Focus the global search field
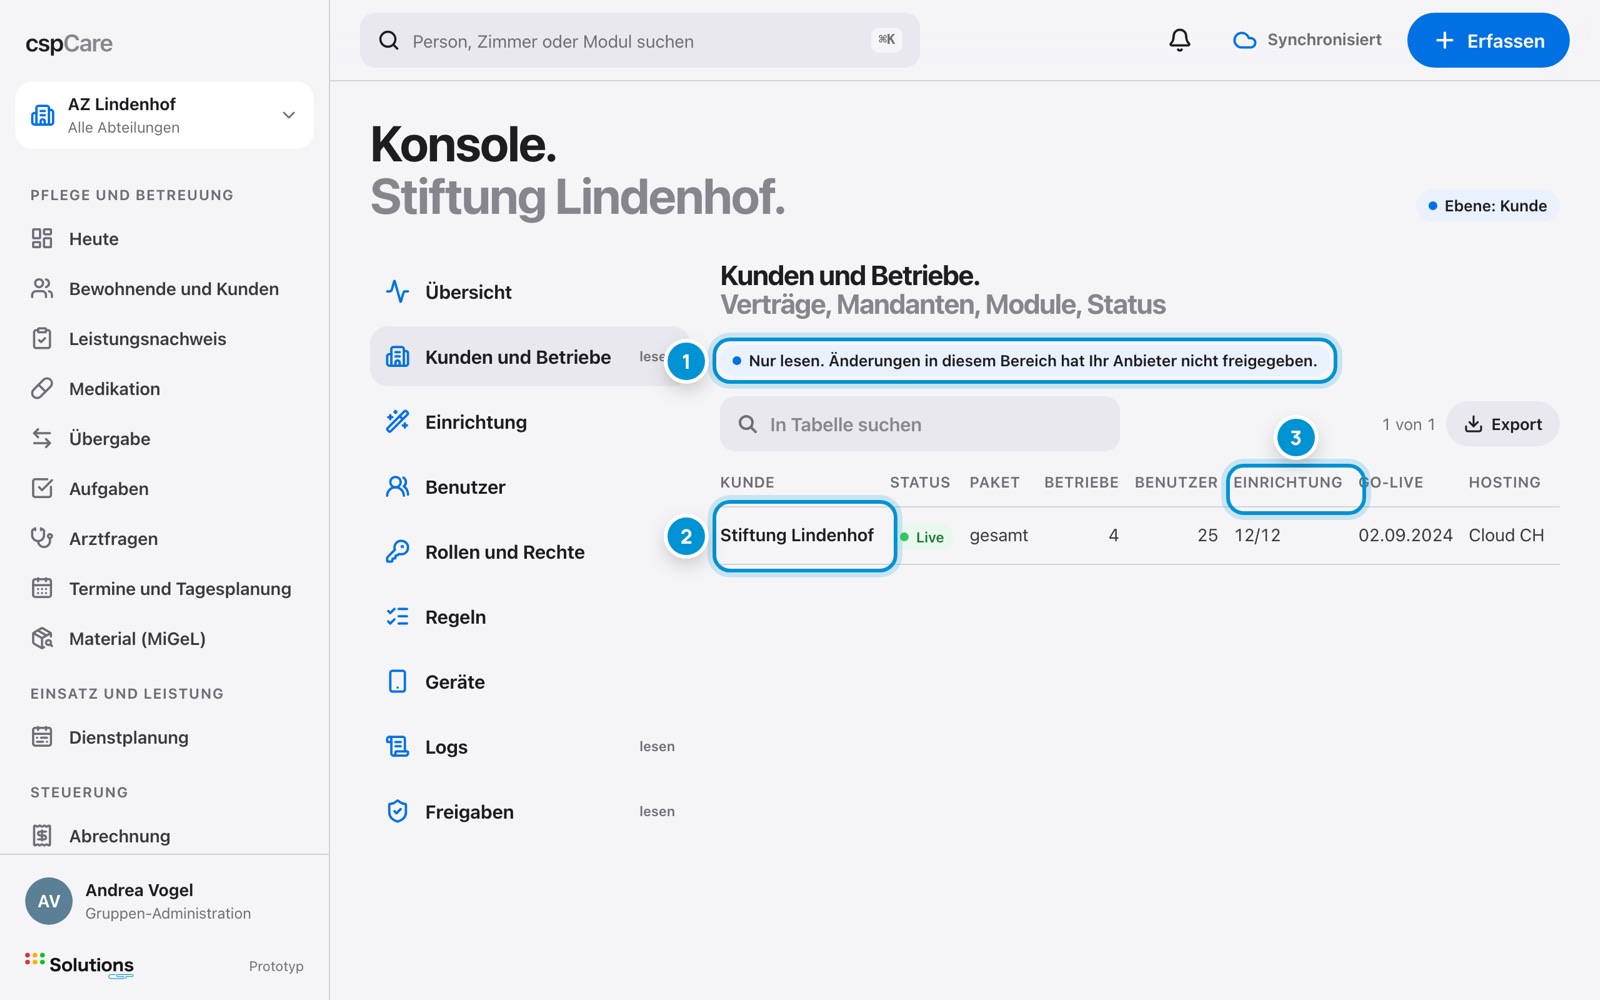 639,40
